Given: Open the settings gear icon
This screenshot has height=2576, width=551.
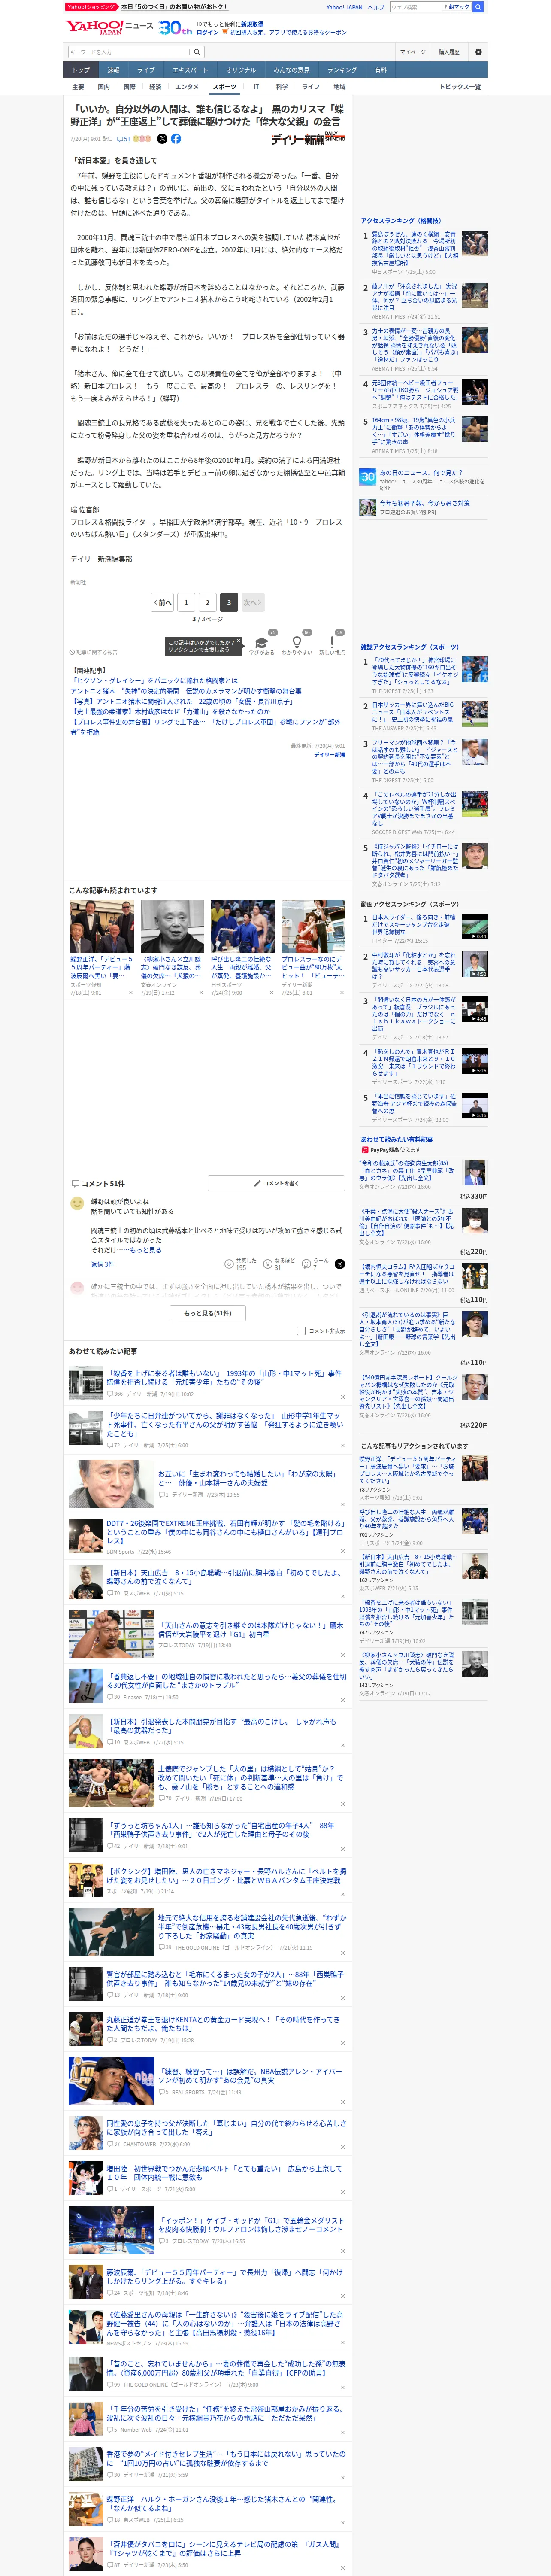Looking at the screenshot, I should (x=478, y=52).
